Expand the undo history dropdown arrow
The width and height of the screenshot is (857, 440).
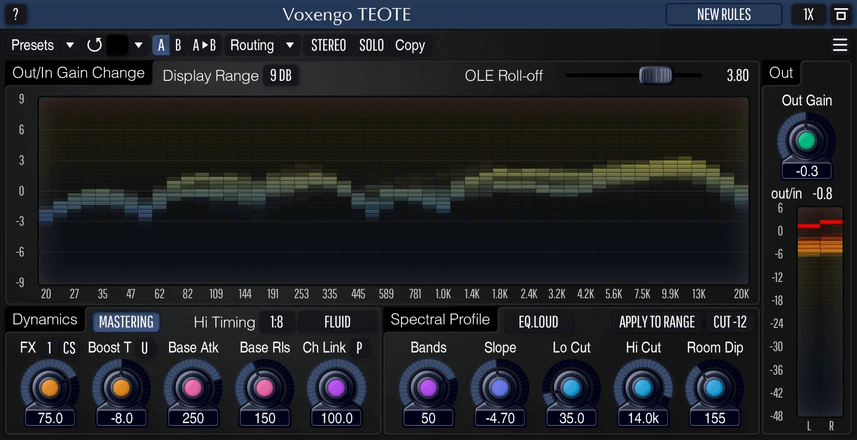(x=139, y=45)
